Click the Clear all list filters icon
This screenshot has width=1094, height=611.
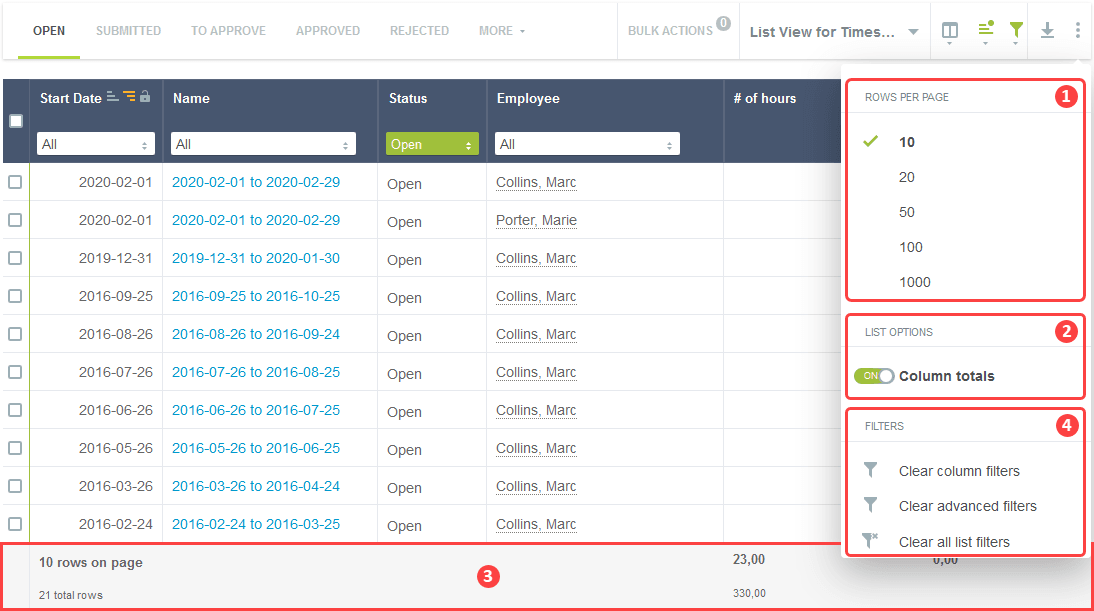pos(870,541)
